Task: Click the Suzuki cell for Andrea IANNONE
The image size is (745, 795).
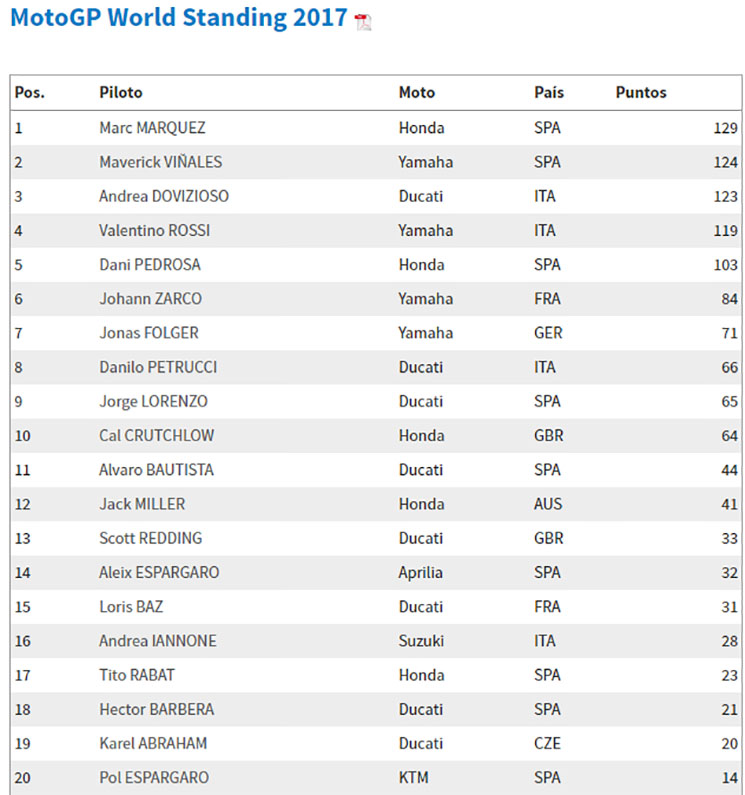Action: [x=421, y=641]
